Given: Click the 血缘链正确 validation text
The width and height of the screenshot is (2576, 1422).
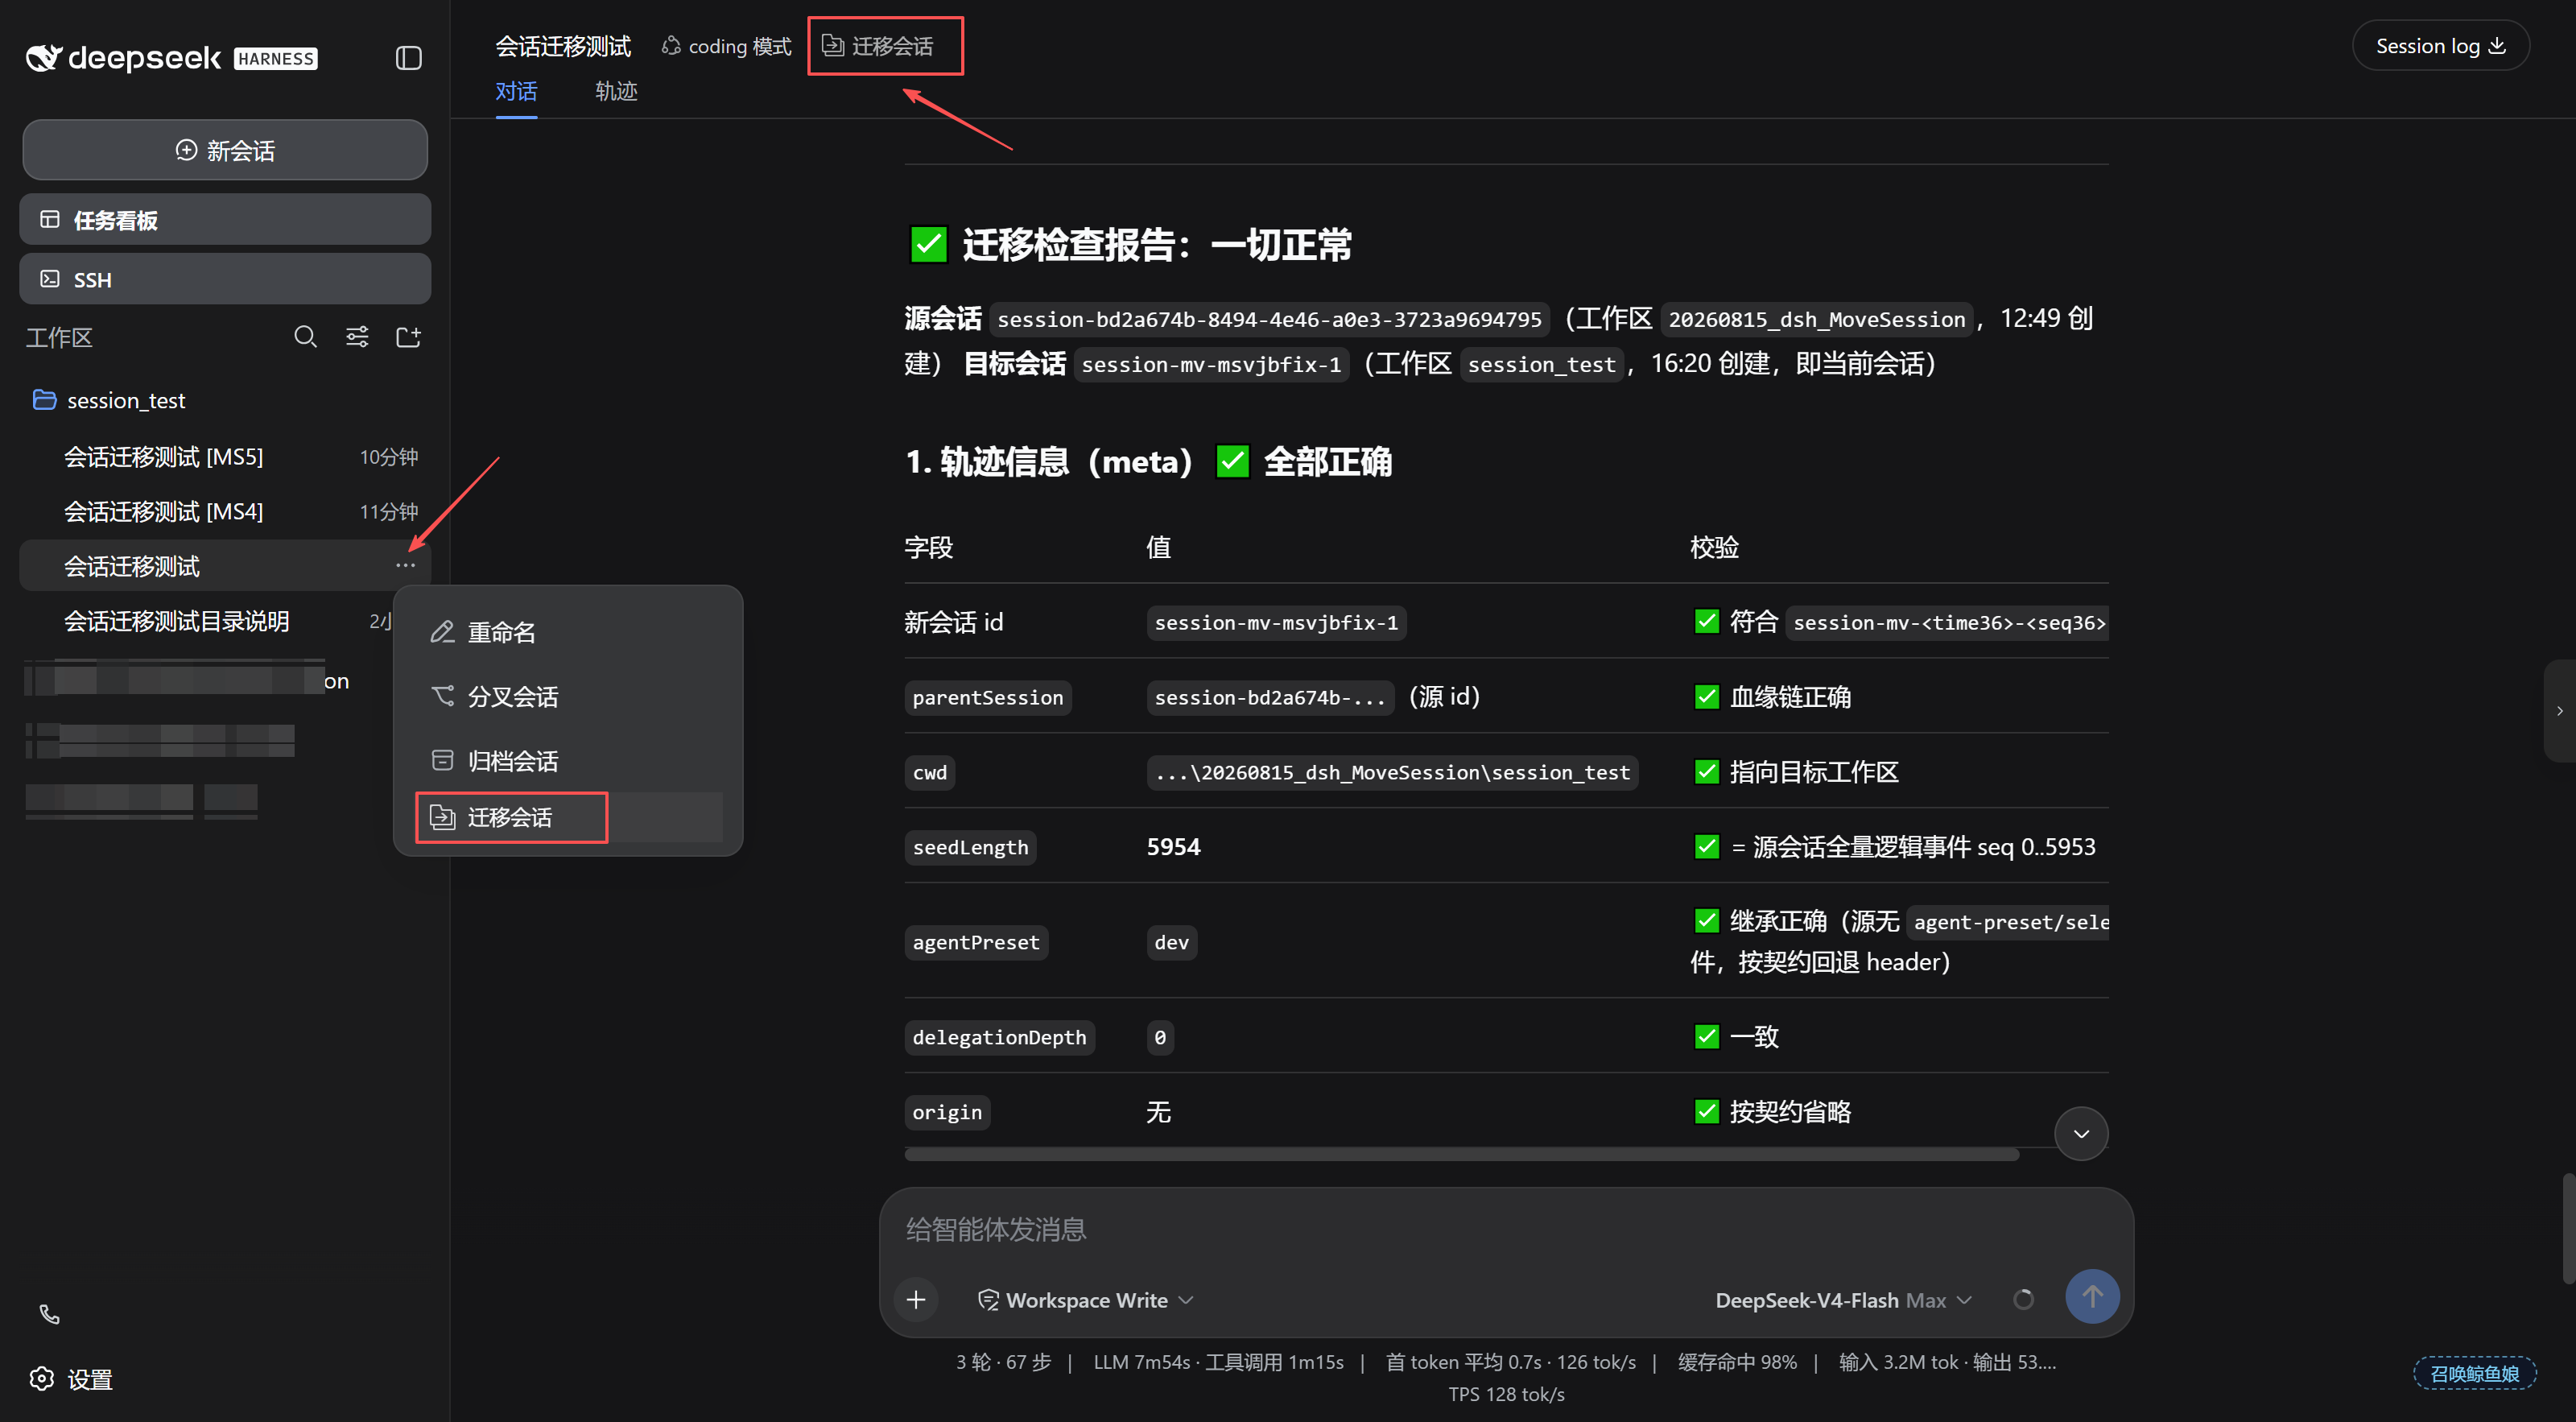Looking at the screenshot, I should click(x=1790, y=697).
